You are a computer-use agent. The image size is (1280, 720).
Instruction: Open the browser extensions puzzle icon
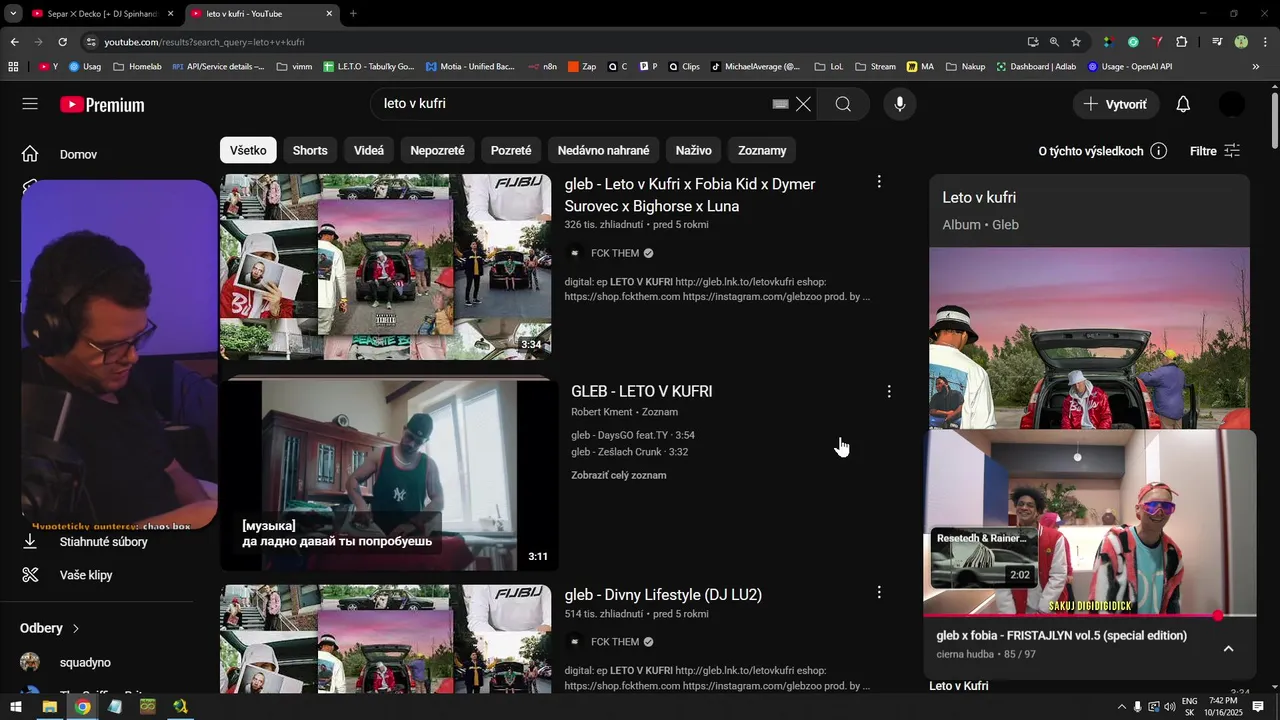click(x=1182, y=42)
